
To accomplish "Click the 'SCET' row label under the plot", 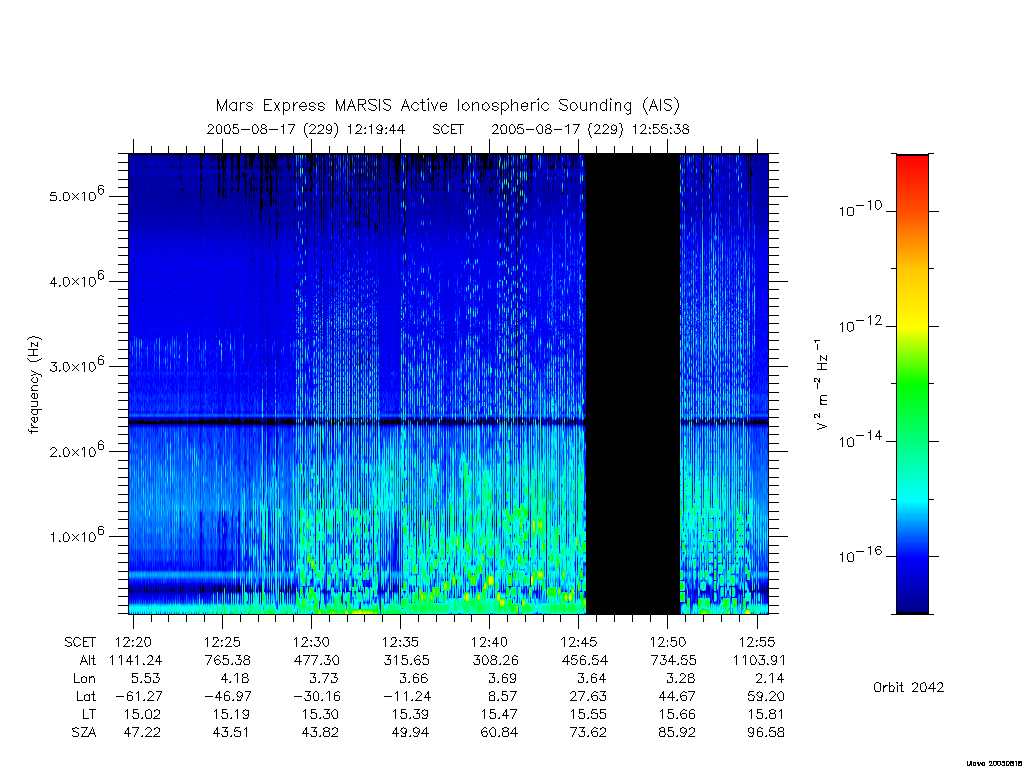I will tap(80, 643).
